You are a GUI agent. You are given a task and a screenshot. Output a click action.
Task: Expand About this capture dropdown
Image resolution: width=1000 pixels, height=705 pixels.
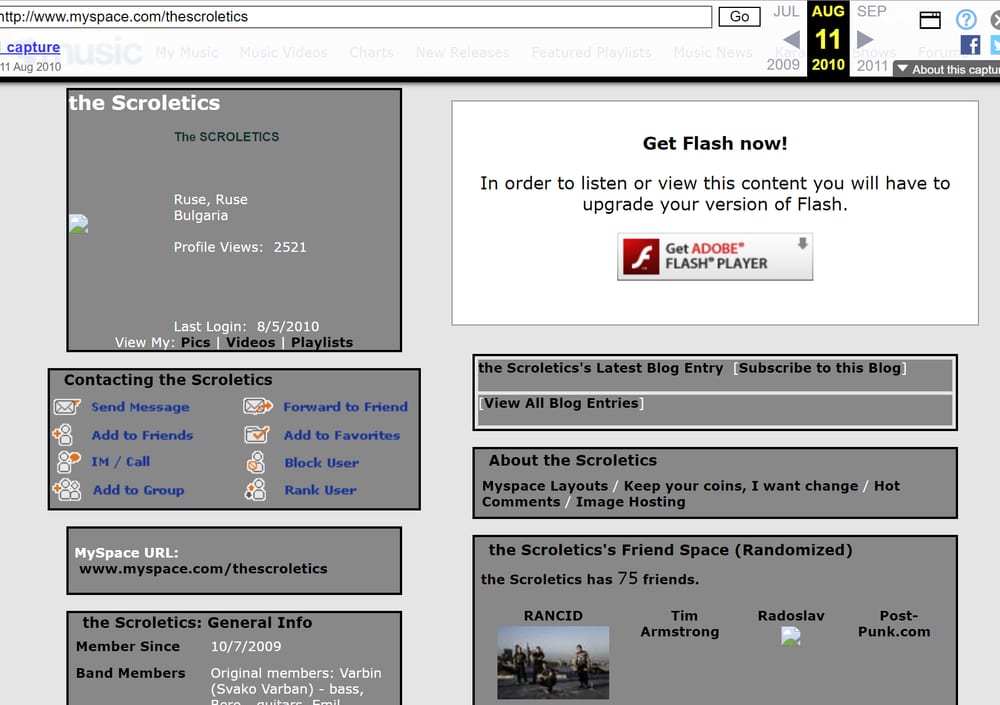coord(947,69)
